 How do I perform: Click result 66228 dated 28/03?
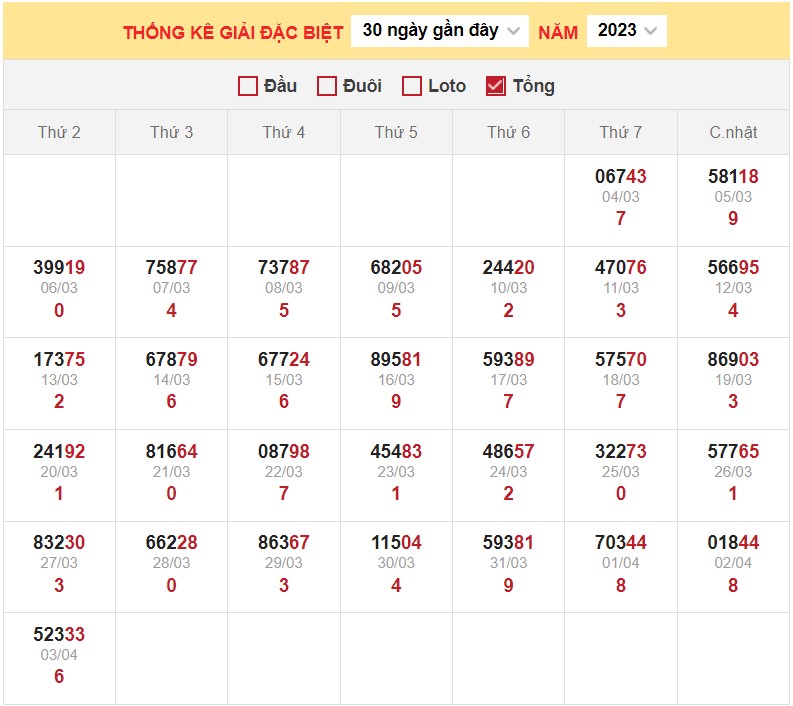(171, 543)
